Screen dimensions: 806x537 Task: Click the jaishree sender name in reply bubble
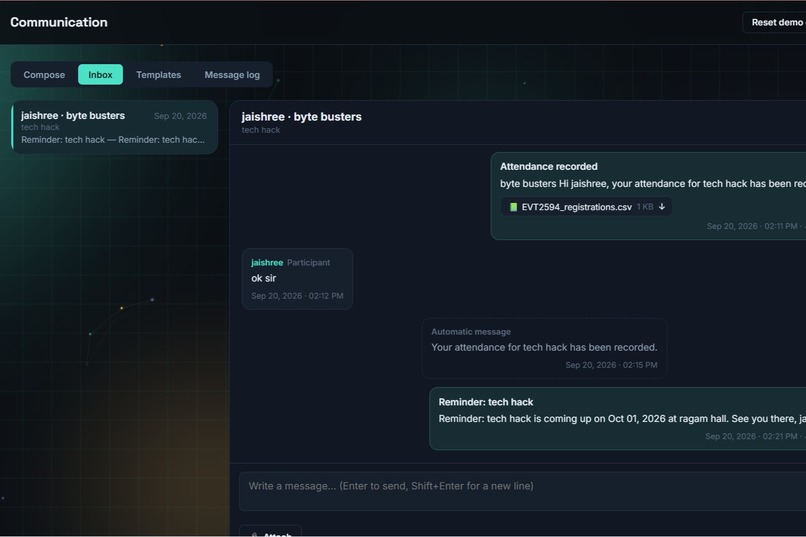[267, 263]
